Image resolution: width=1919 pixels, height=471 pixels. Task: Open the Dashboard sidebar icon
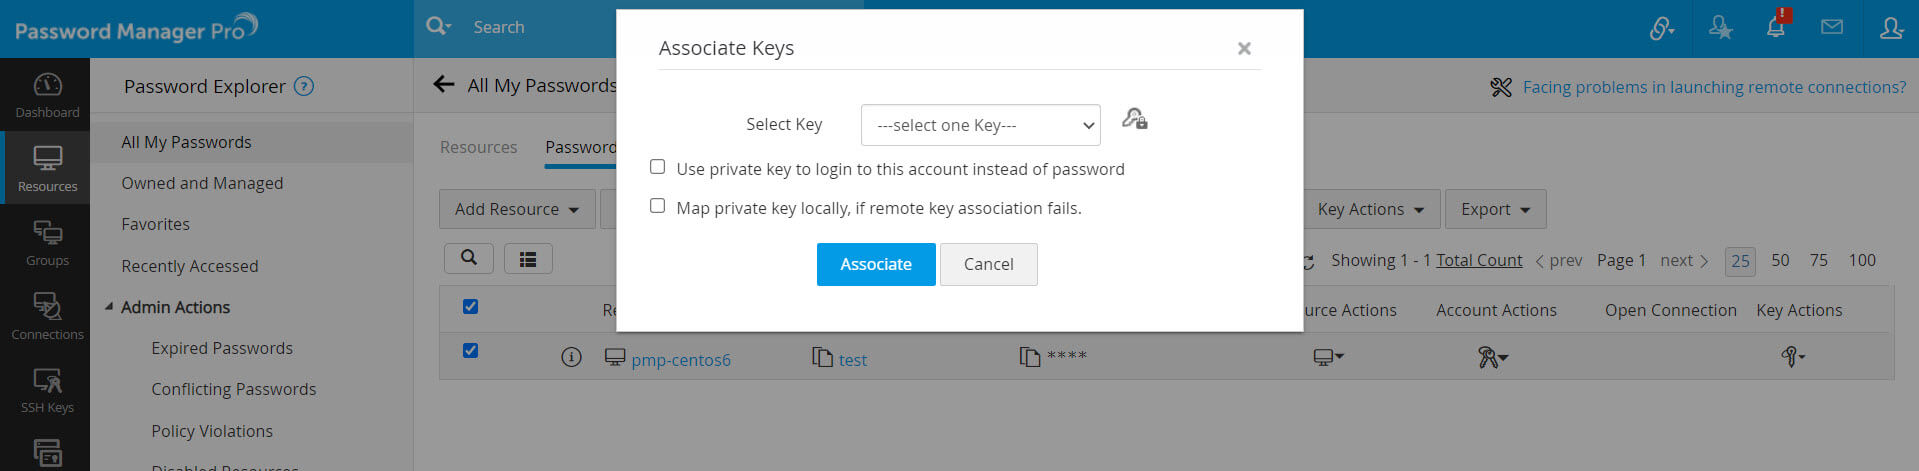coord(47,95)
